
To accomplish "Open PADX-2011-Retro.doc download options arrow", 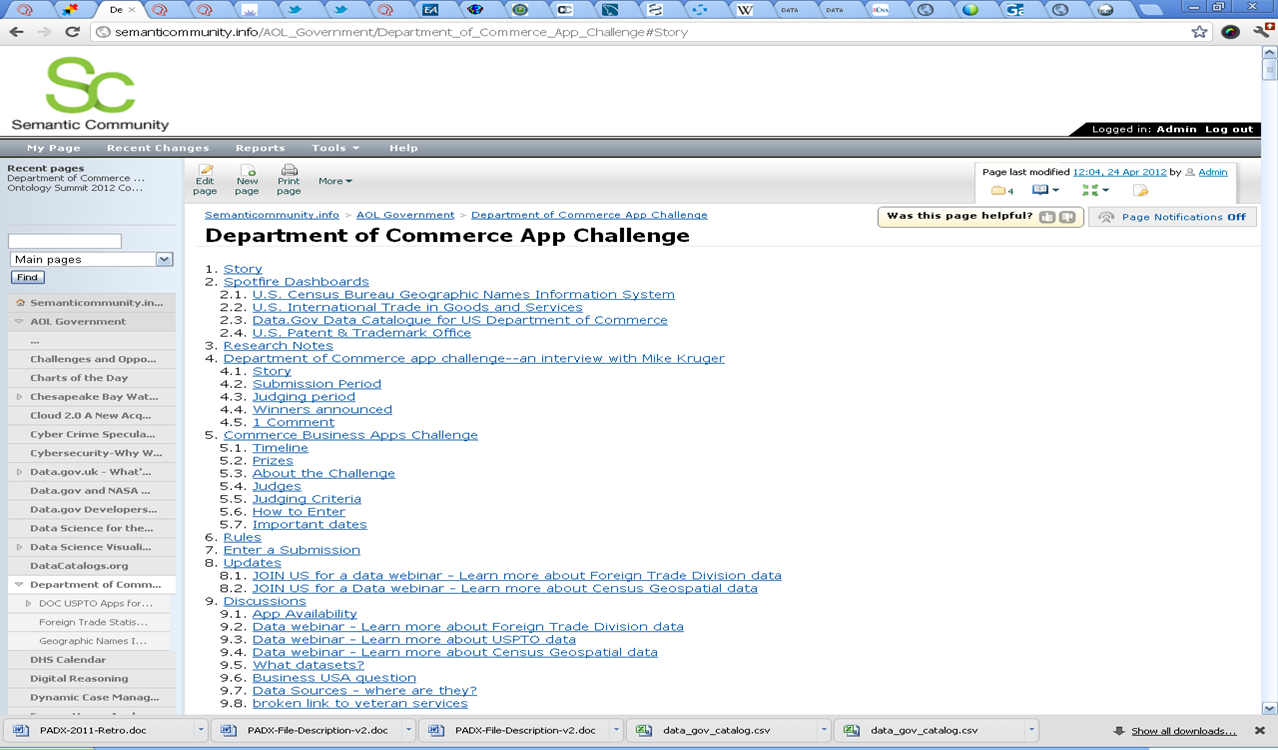I will (x=200, y=731).
